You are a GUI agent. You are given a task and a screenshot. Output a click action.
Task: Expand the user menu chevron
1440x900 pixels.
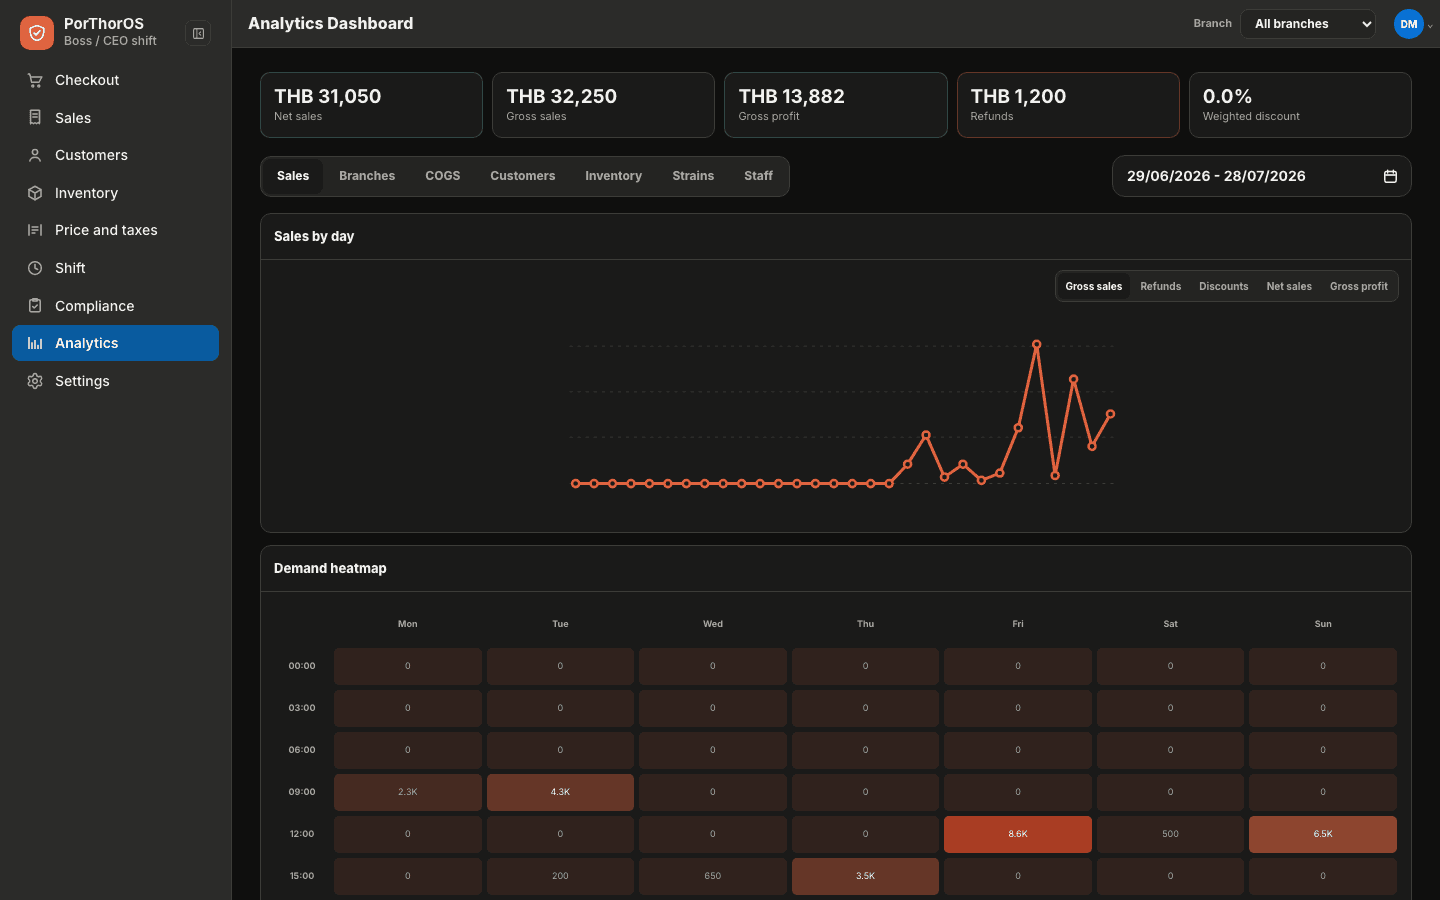[x=1430, y=27]
